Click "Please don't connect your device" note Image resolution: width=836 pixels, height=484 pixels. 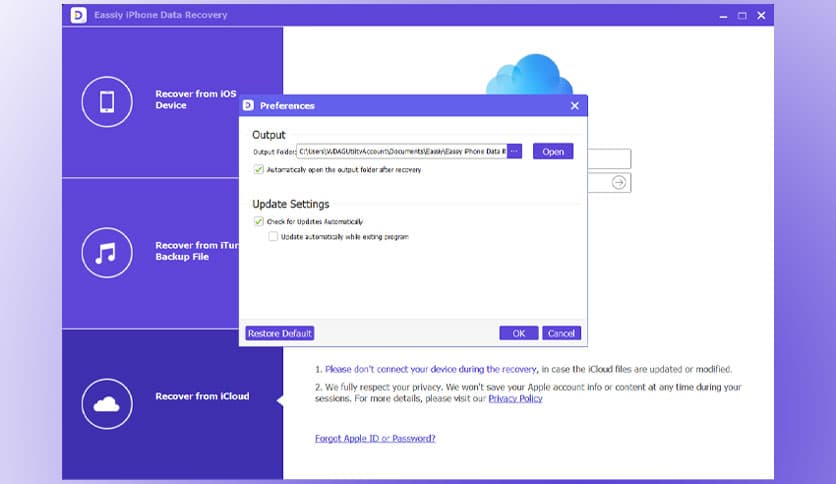coord(431,369)
